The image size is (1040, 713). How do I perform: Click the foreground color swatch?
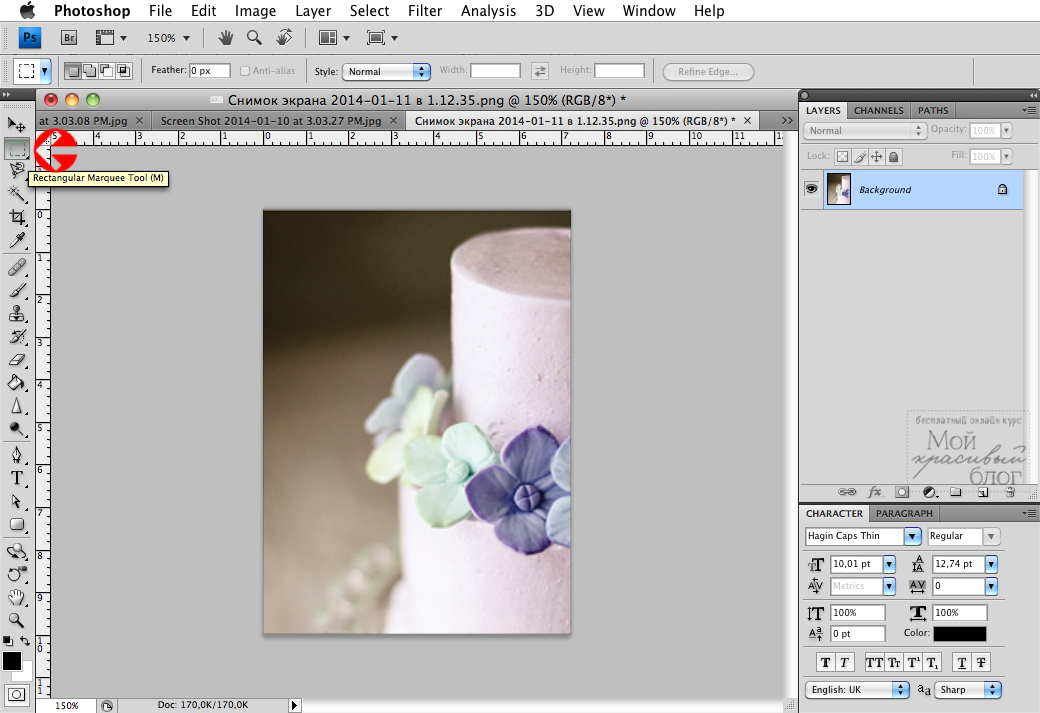click(x=12, y=661)
